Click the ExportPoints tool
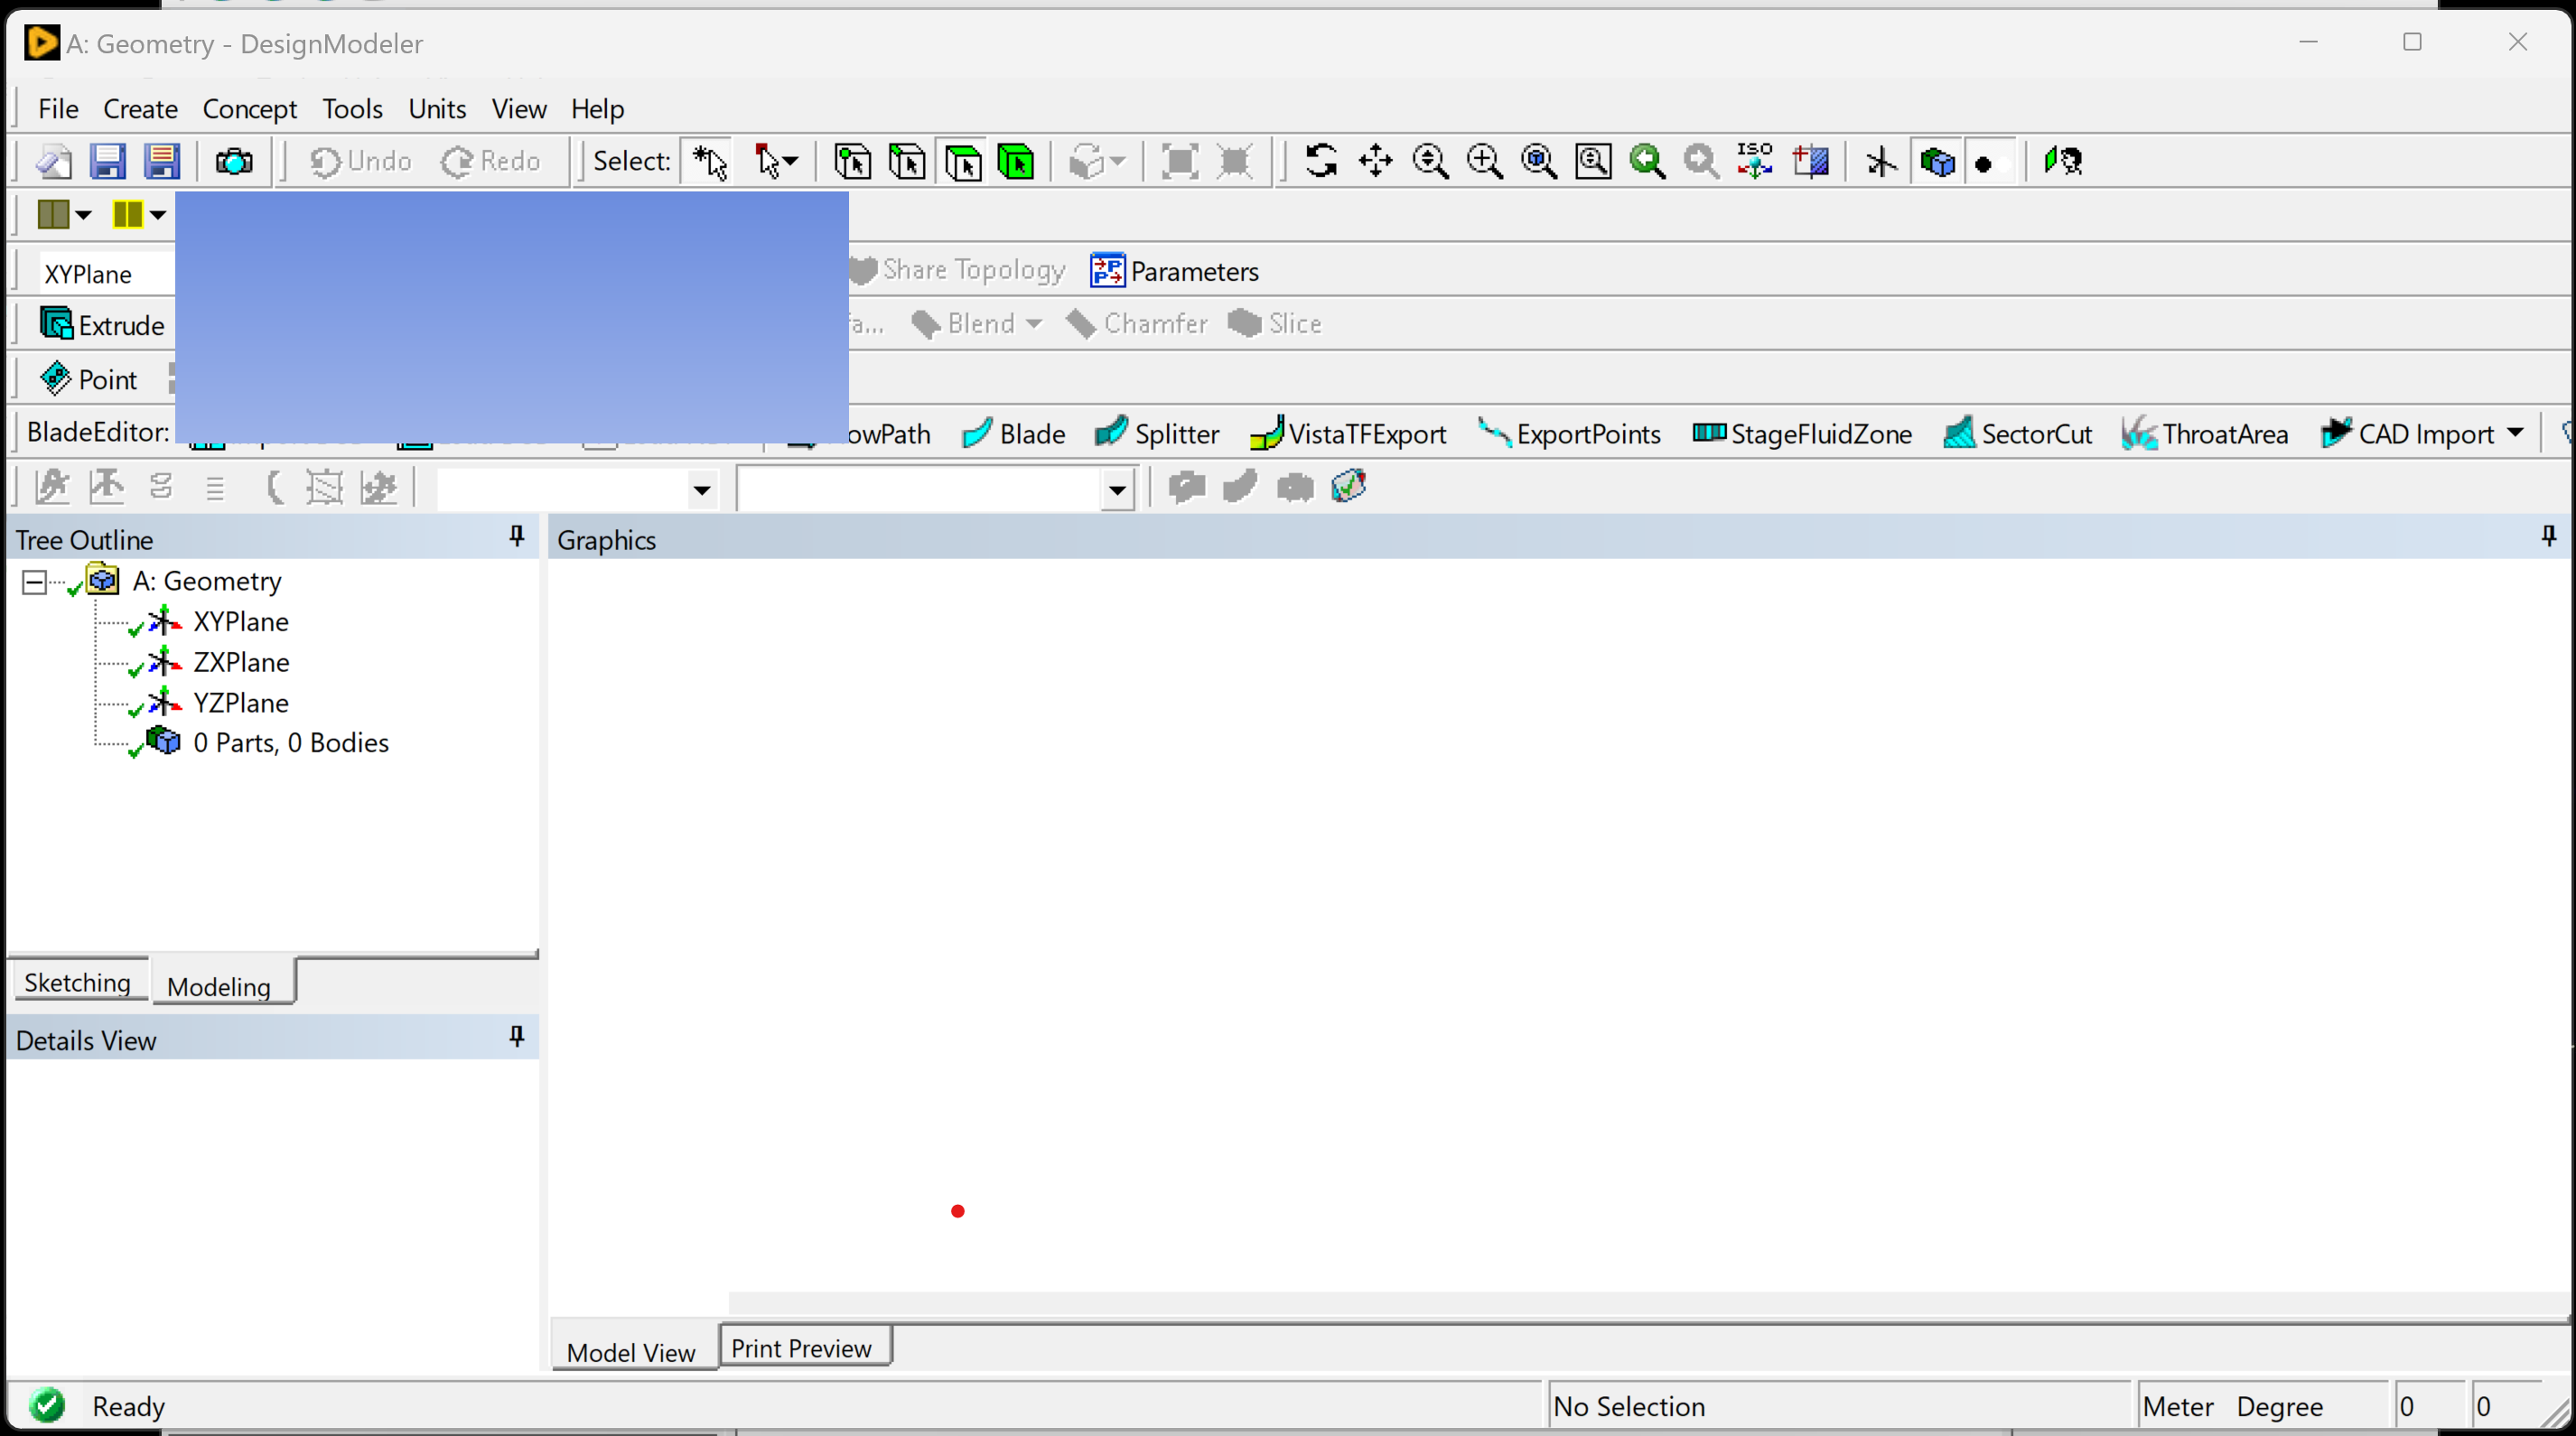The height and width of the screenshot is (1436, 2576). [x=1569, y=434]
